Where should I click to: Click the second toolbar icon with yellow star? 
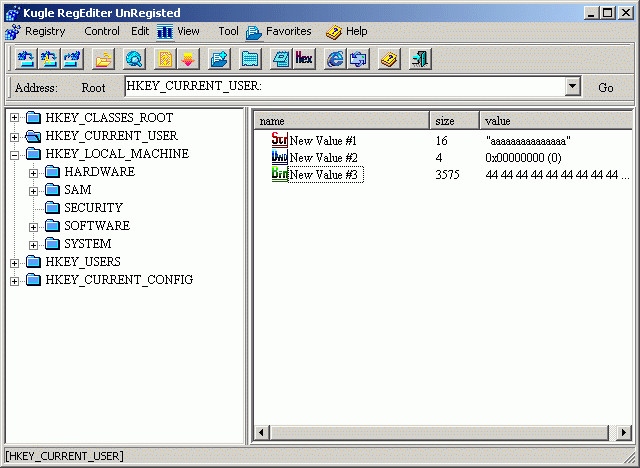pos(49,60)
